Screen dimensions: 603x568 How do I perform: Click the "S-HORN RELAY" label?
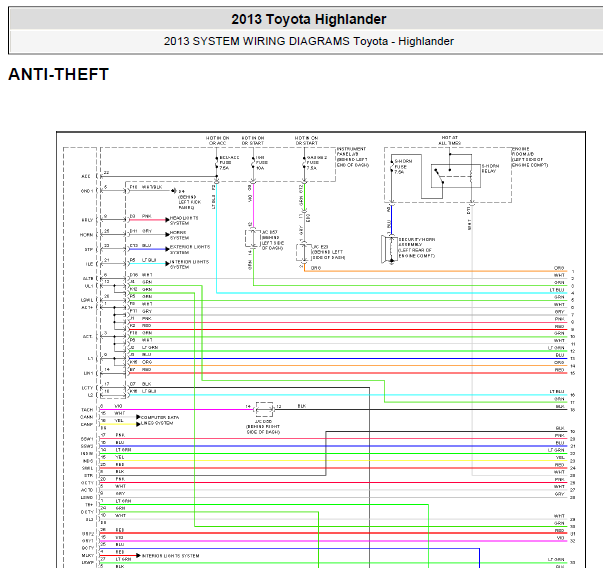pos(490,168)
